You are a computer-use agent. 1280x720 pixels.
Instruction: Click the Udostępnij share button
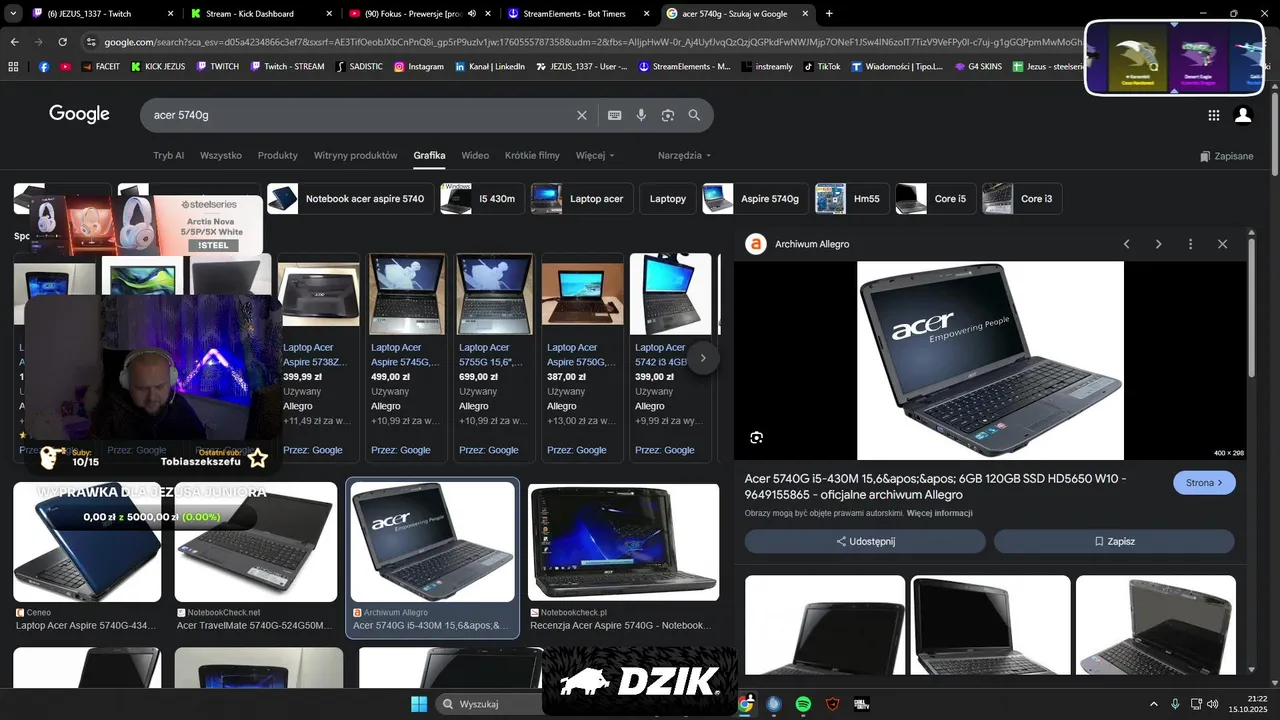coord(865,541)
